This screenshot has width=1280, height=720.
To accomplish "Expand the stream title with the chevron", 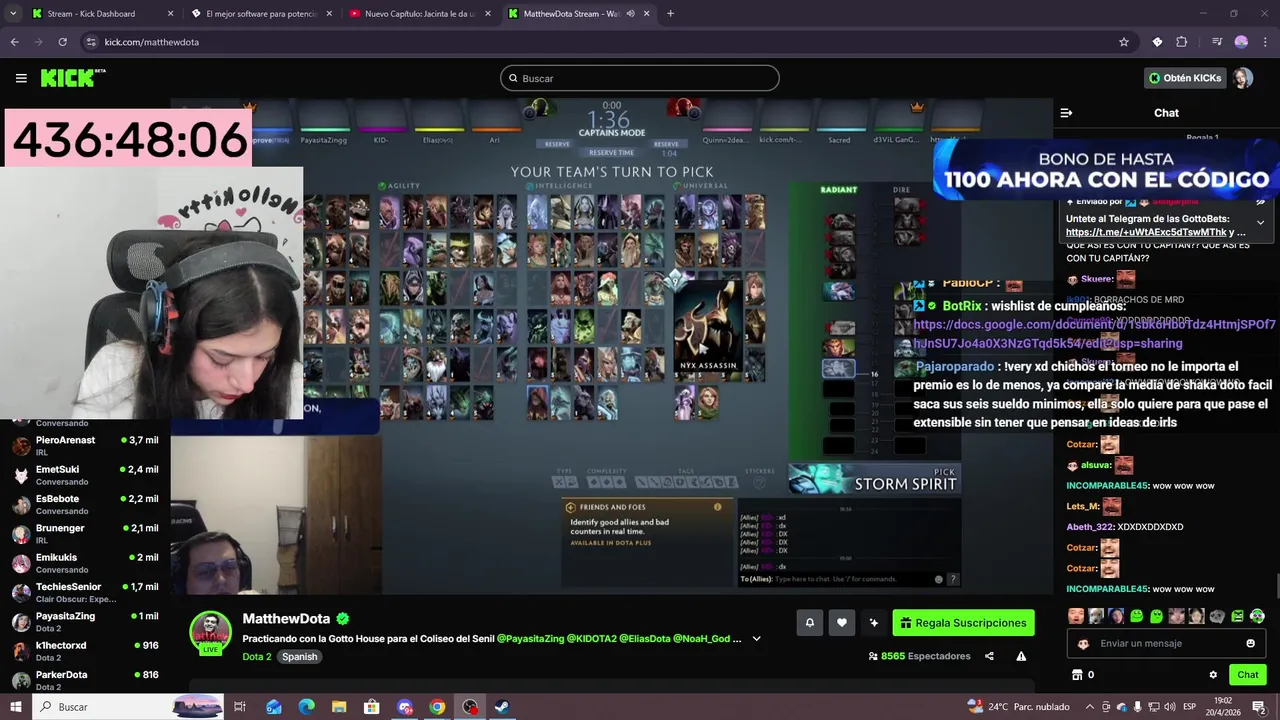I will point(757,638).
